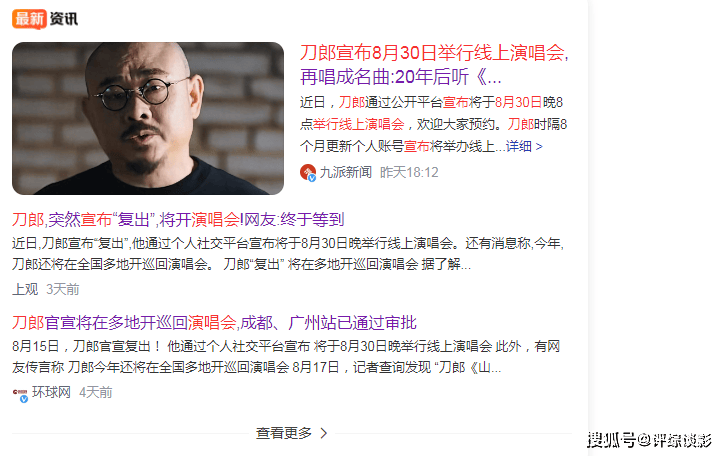Click the 查看更多 text button
This screenshot has width=726, height=457.
[x=284, y=433]
